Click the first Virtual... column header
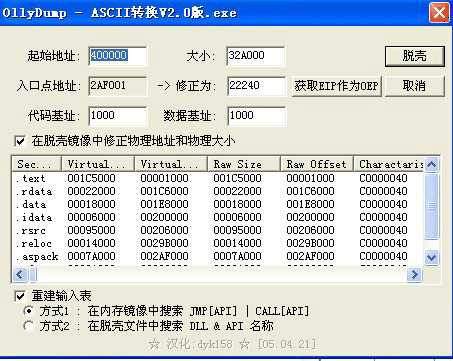The image size is (453, 361). 98,164
